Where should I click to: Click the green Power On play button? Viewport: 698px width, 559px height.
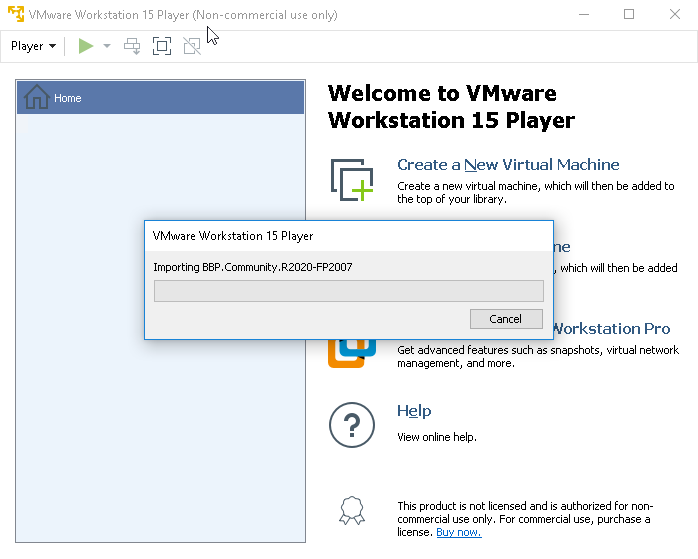pos(85,46)
